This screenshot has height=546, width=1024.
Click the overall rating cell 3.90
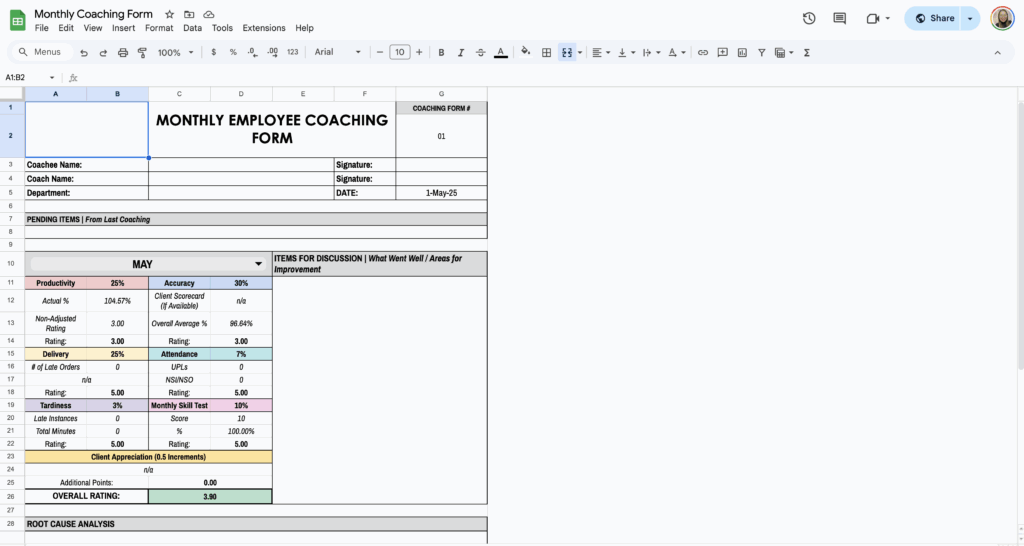click(x=210, y=496)
